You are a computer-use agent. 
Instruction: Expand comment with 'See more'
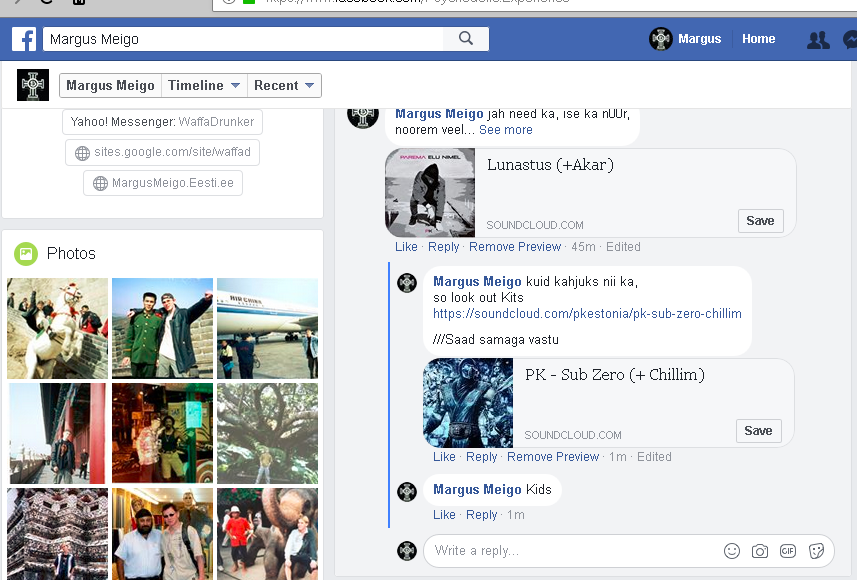pyautogui.click(x=506, y=130)
